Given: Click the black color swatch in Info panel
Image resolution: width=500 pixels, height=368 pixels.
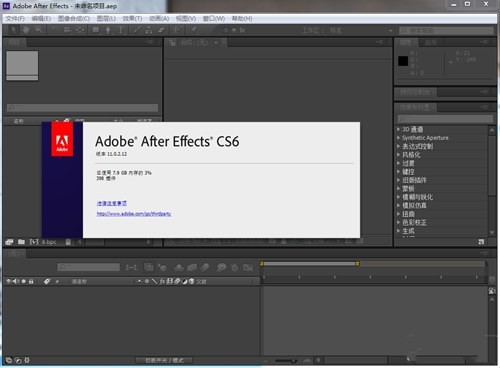Looking at the screenshot, I should click(x=403, y=61).
